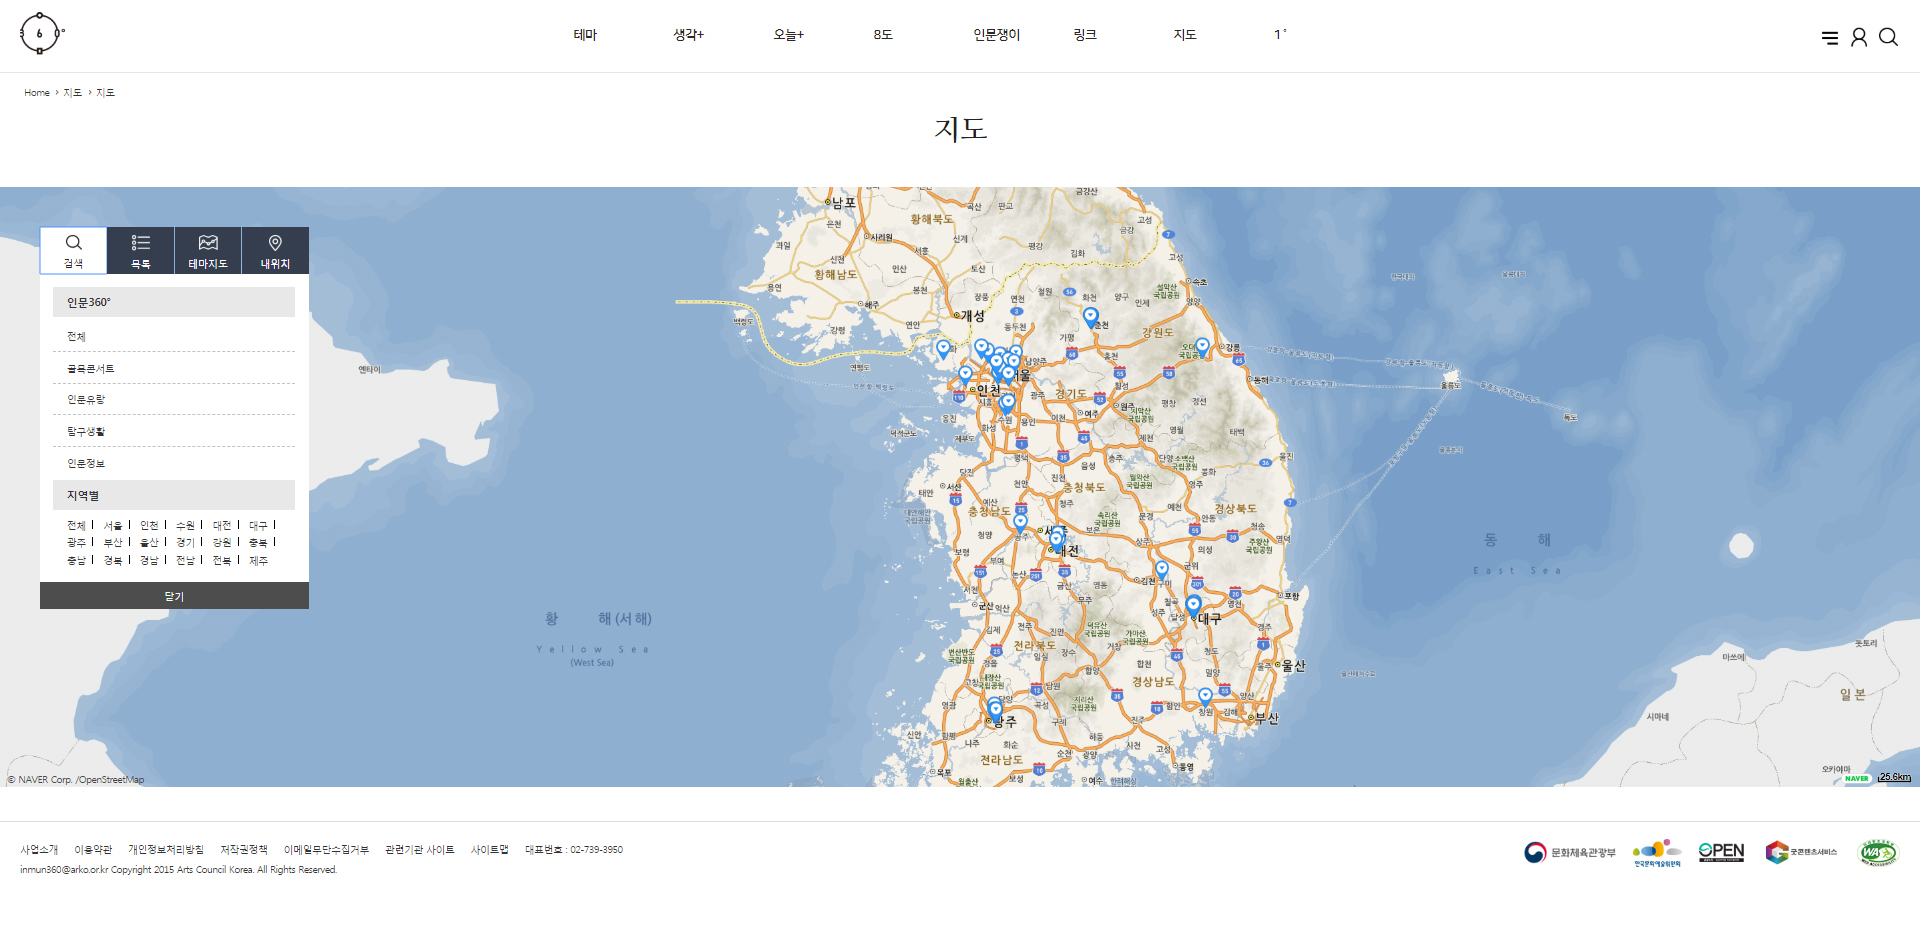Image resolution: width=1920 pixels, height=940 pixels.
Task: Filter by region 인천
Action: click(x=149, y=525)
